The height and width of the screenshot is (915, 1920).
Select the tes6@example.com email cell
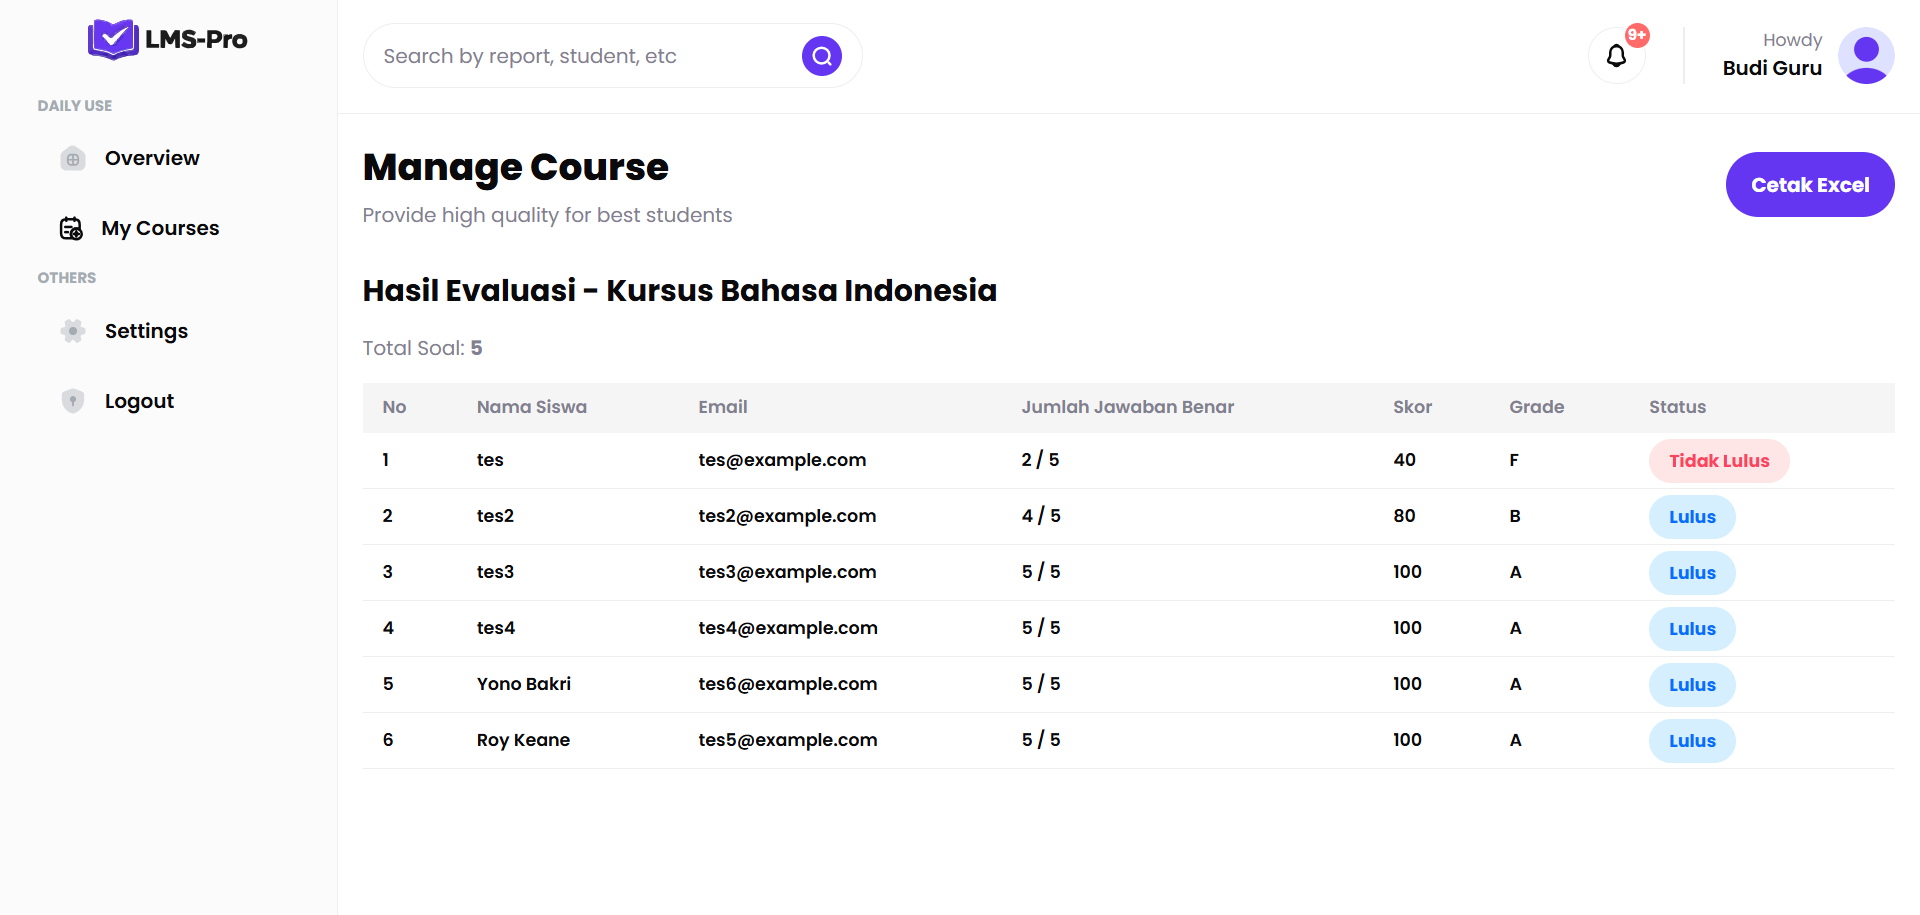tap(788, 684)
